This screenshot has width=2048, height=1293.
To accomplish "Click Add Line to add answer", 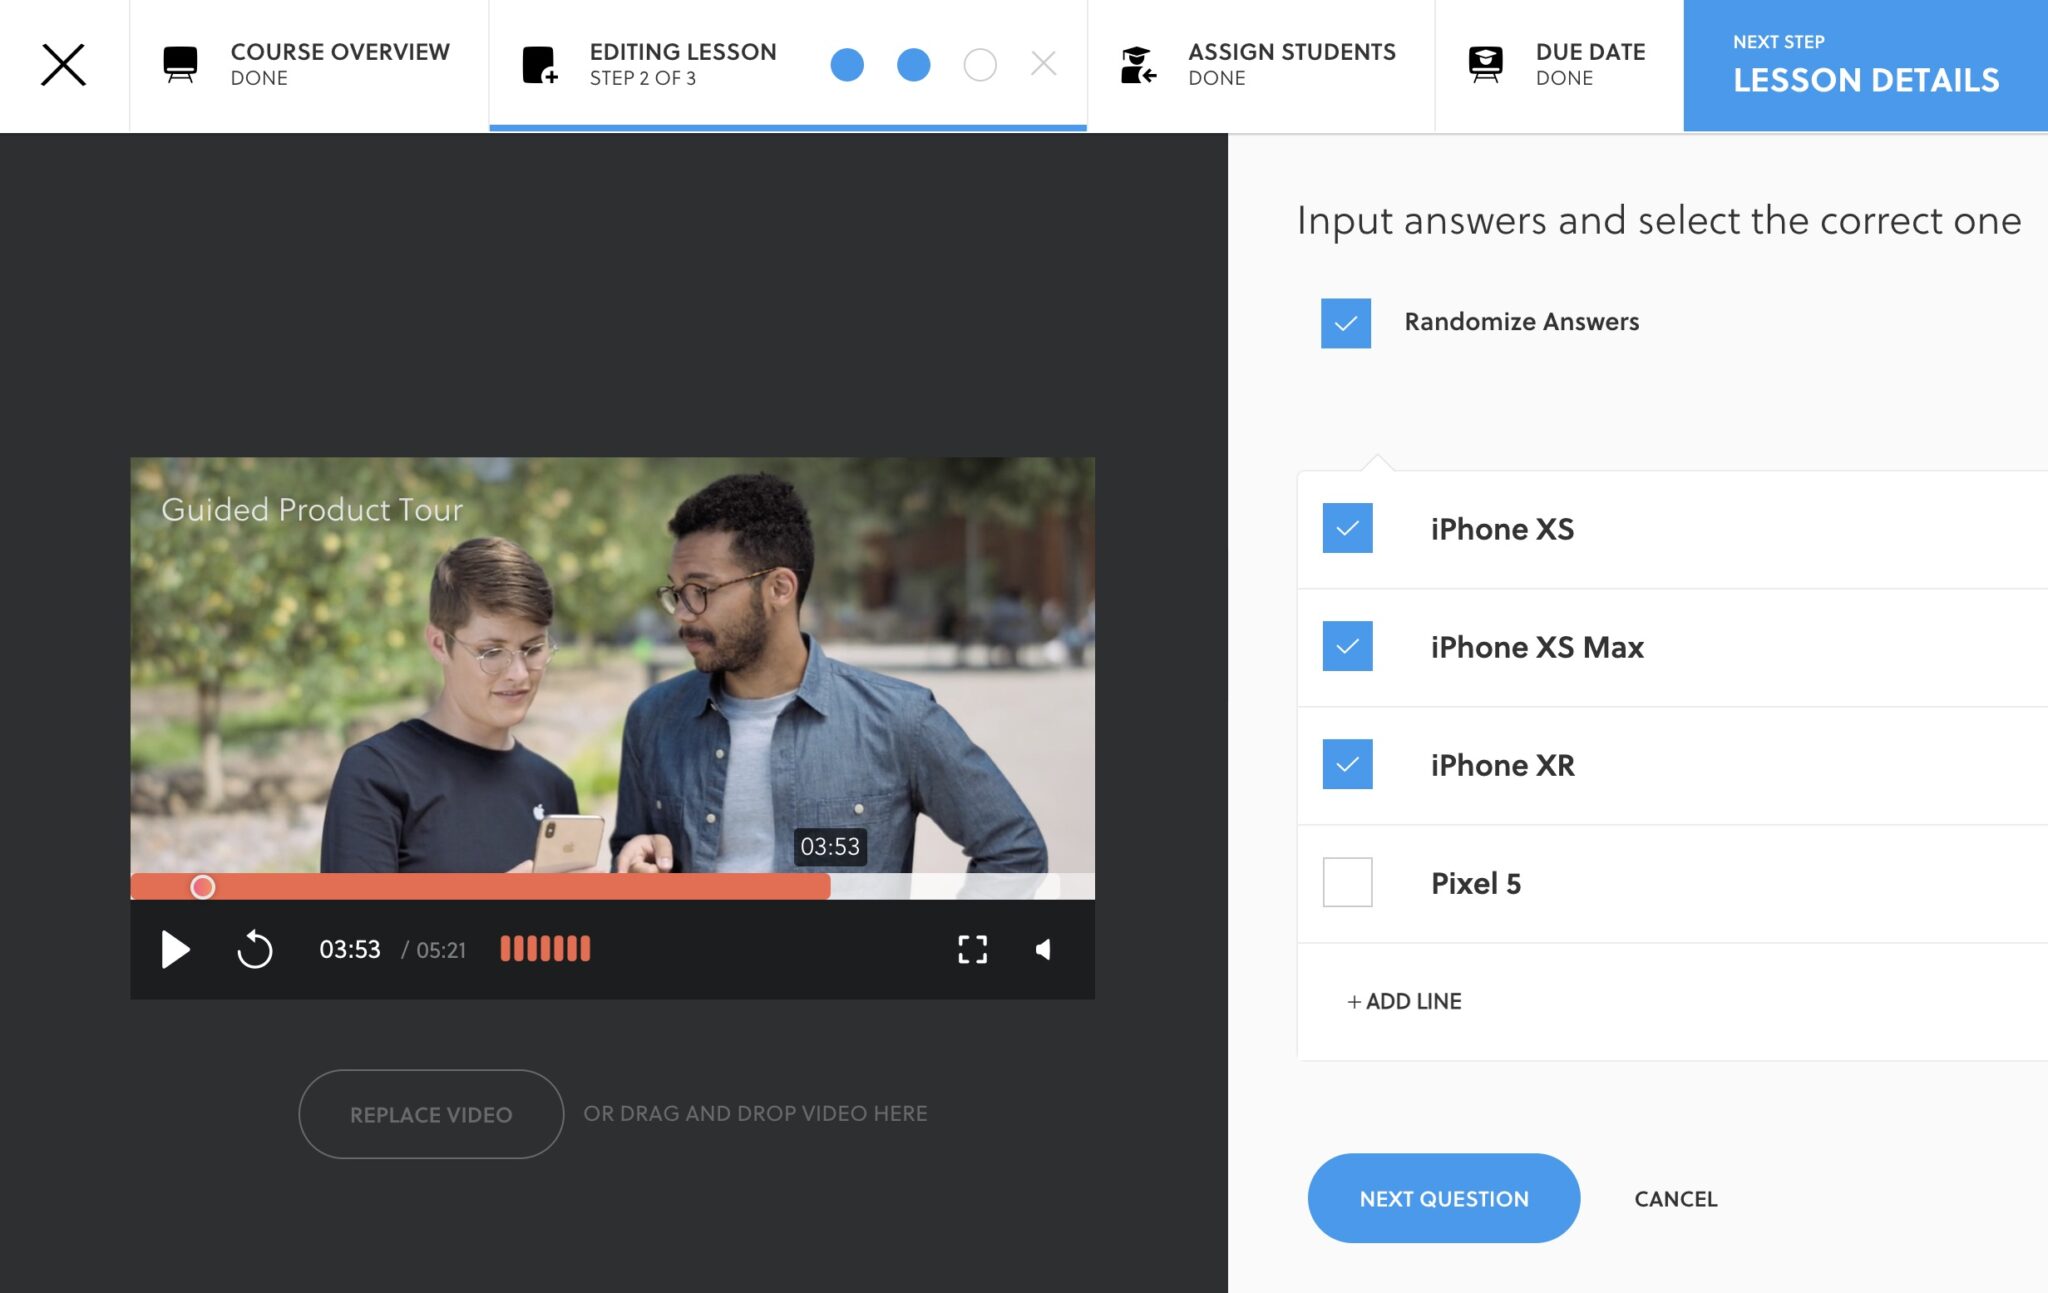I will point(1404,1001).
